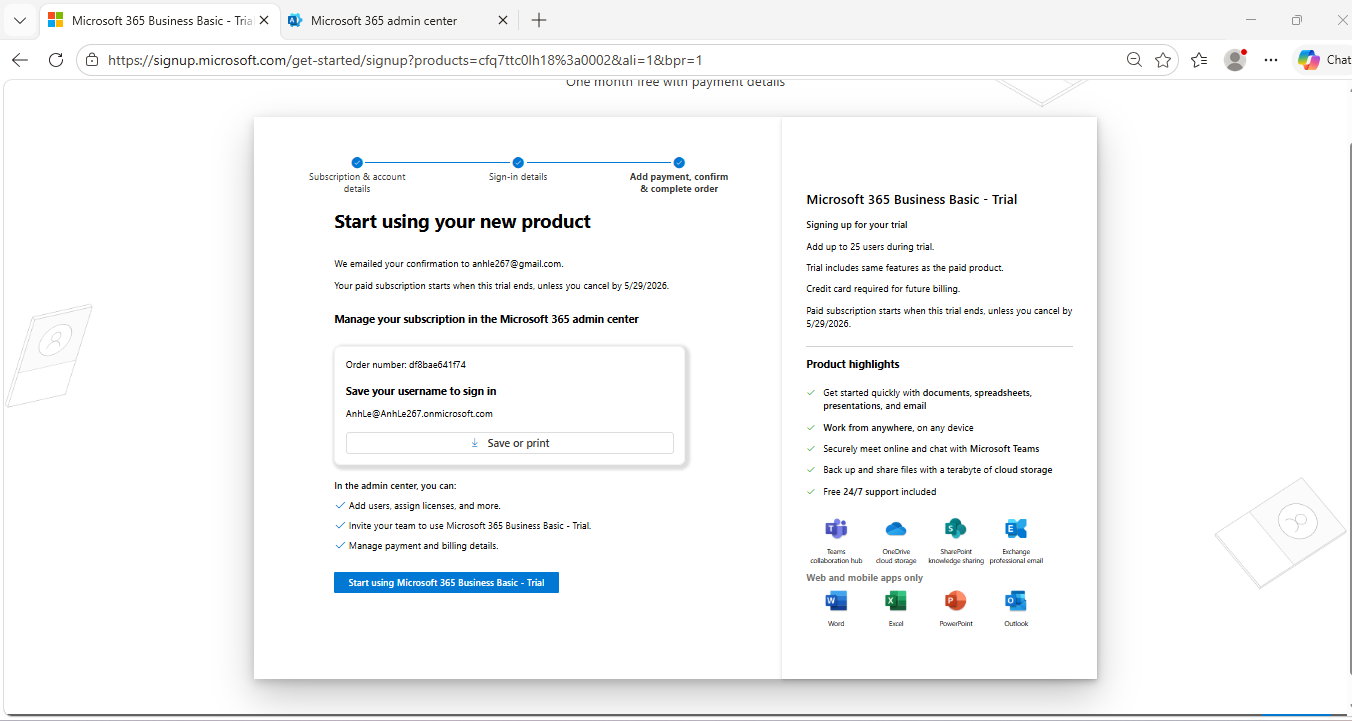
Task: Click the SharePoint knowledge sharing icon
Action: [x=955, y=529]
